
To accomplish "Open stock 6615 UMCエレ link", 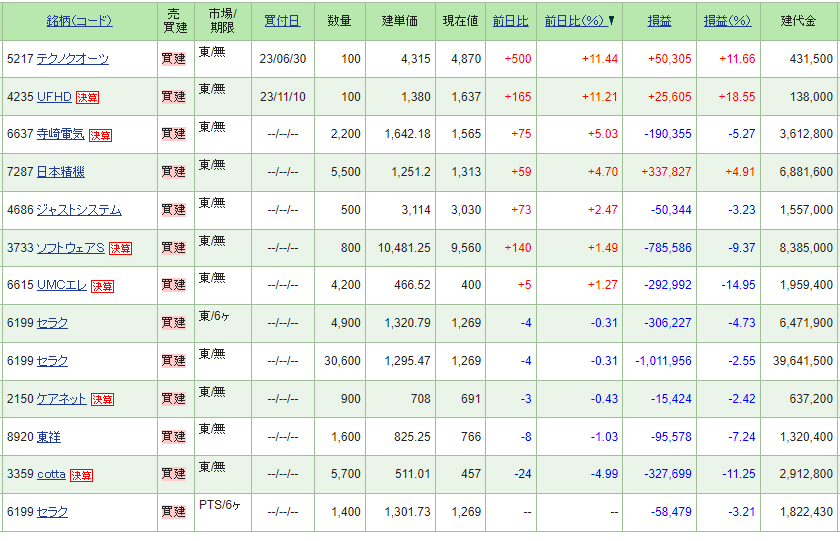I will point(62,285).
